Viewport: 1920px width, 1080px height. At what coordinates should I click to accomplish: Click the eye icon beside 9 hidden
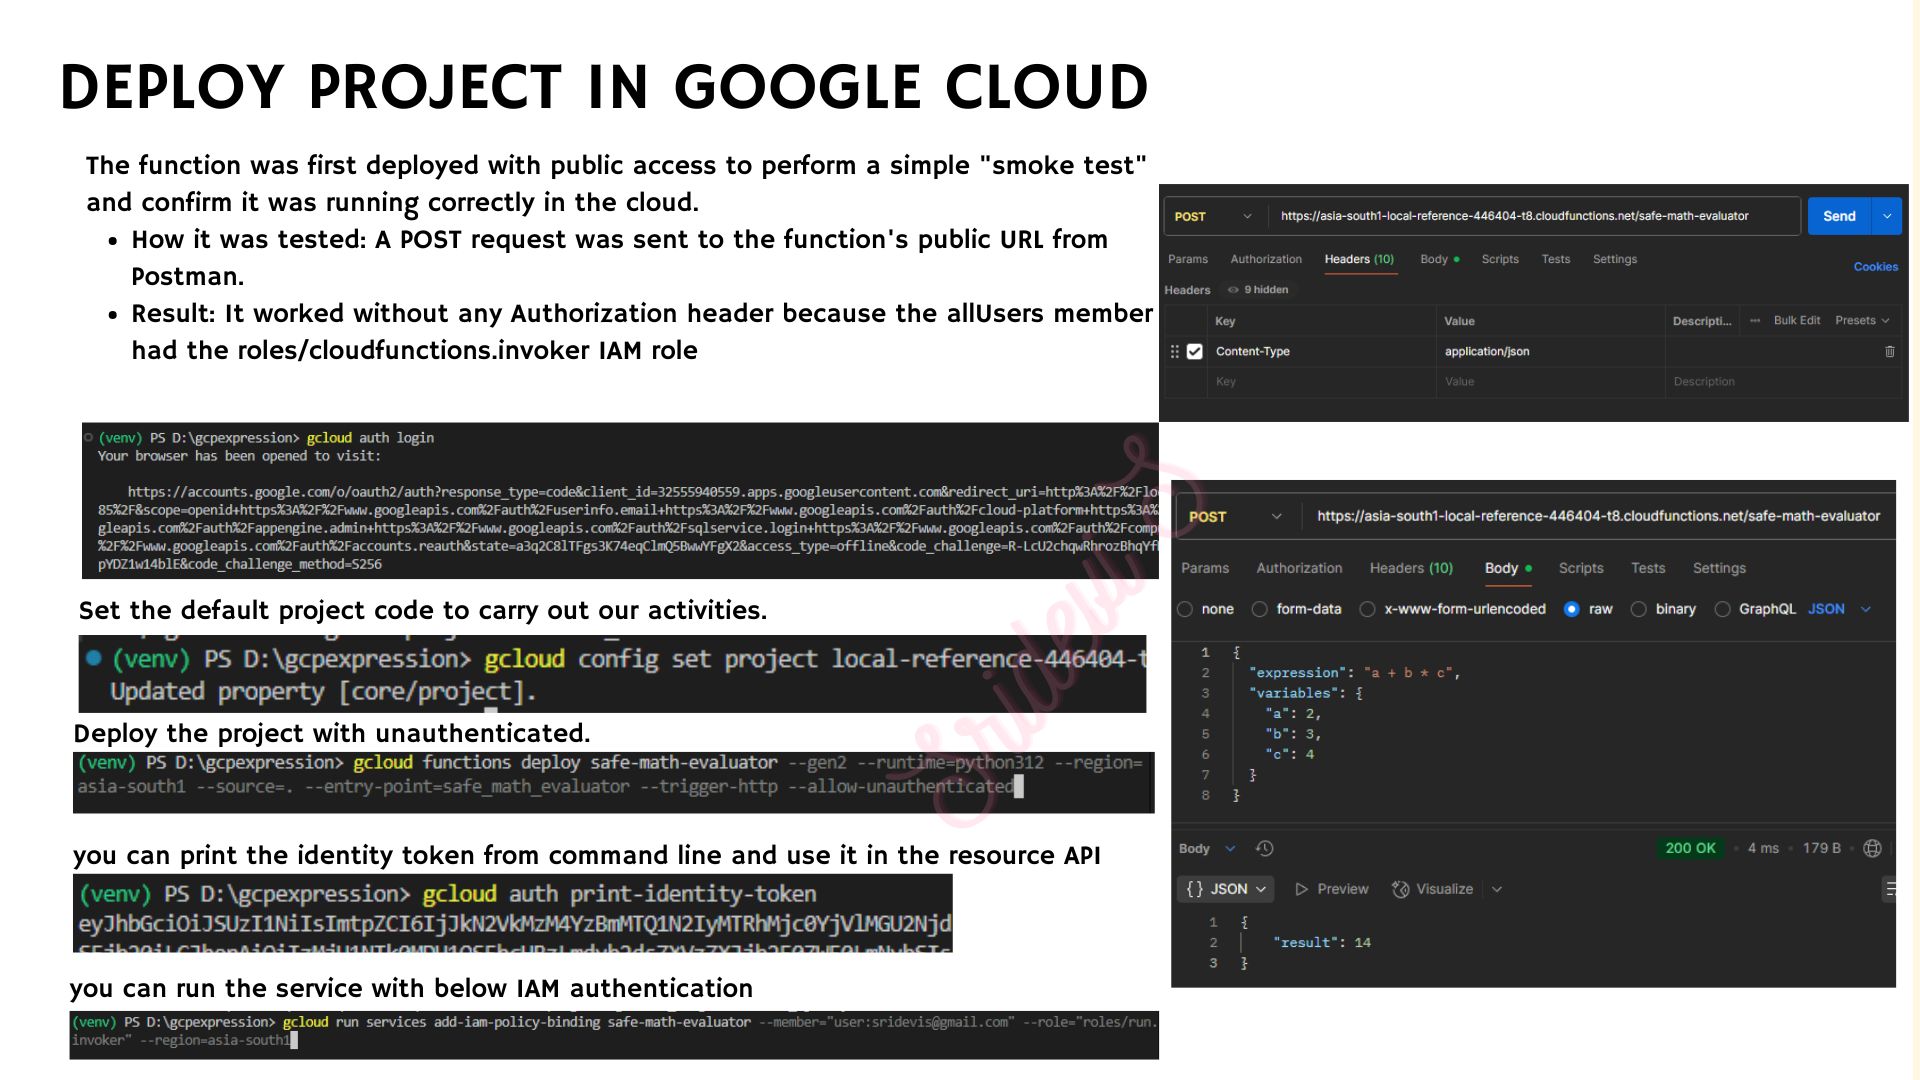point(1233,290)
